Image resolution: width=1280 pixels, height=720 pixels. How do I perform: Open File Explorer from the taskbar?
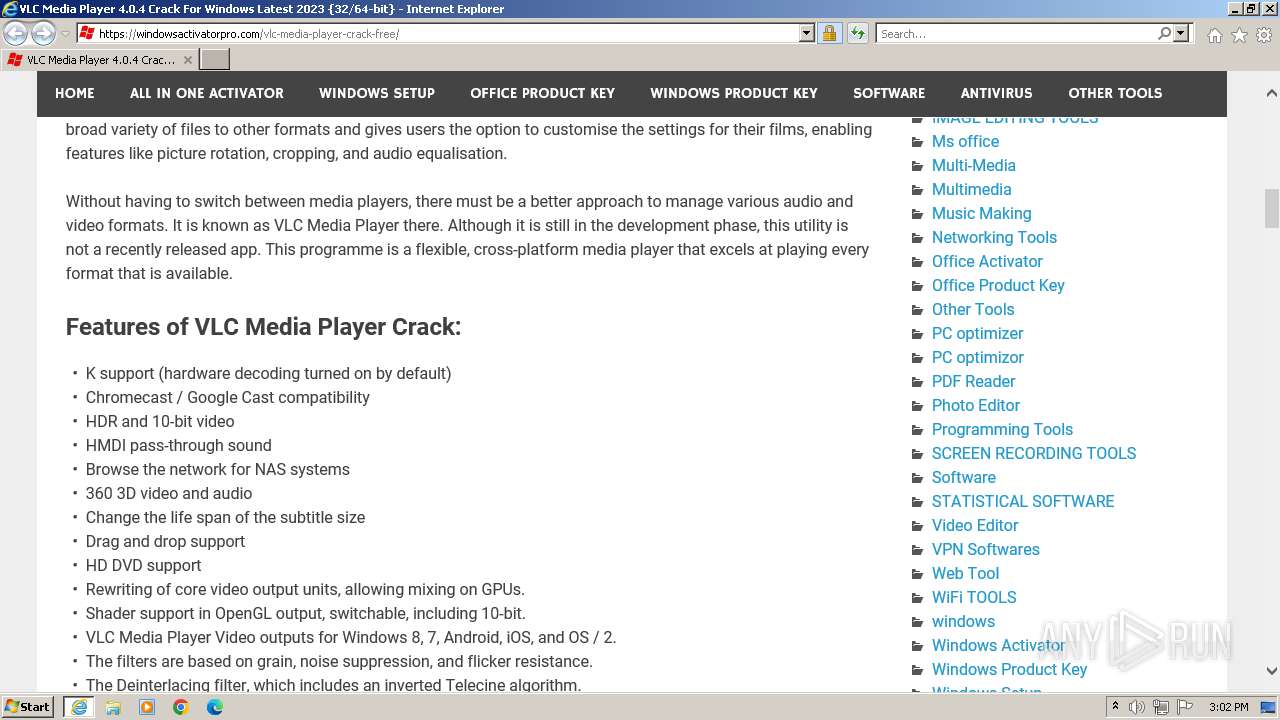click(113, 707)
